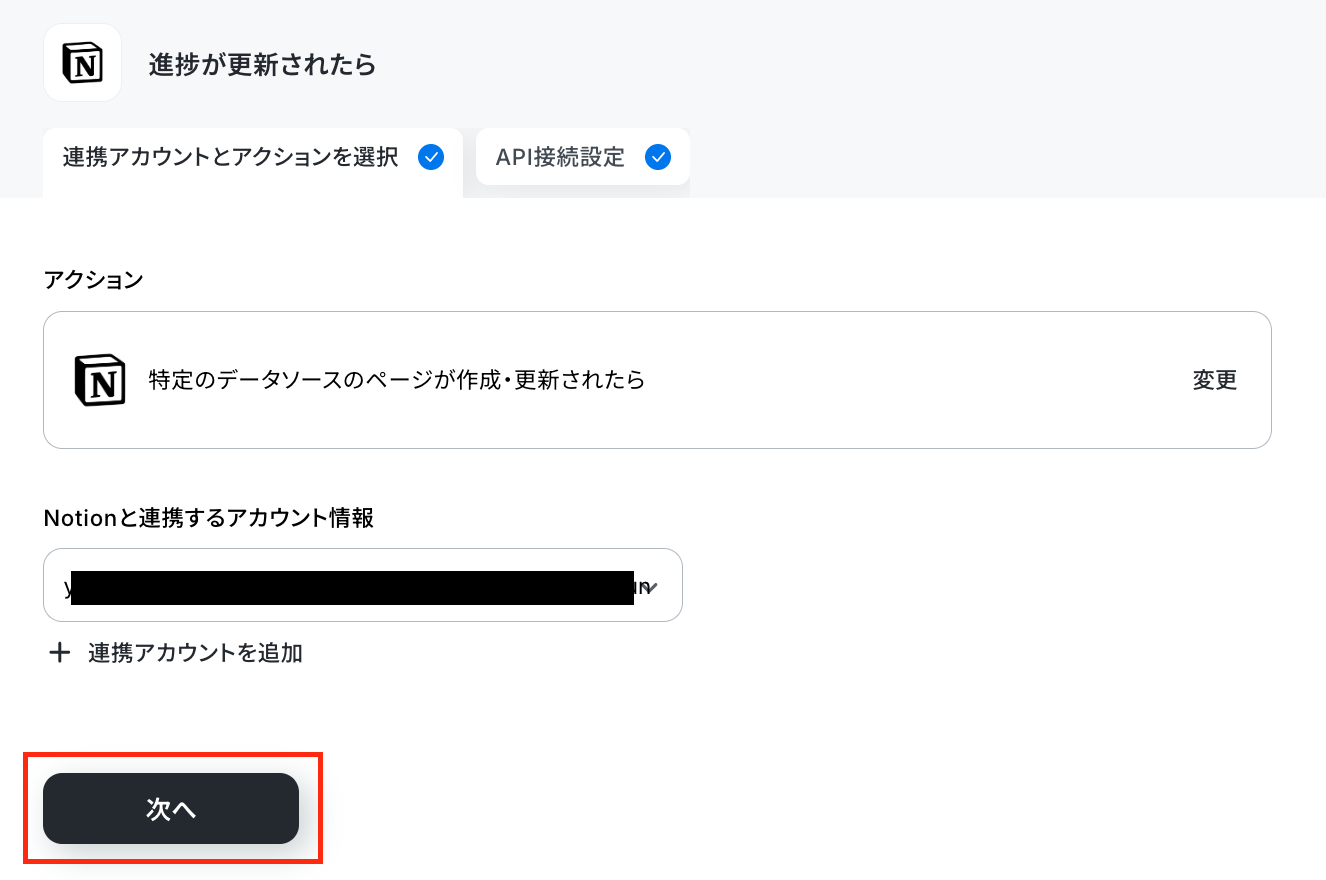Click the アクション section label
This screenshot has height=880, width=1326.
(94, 280)
